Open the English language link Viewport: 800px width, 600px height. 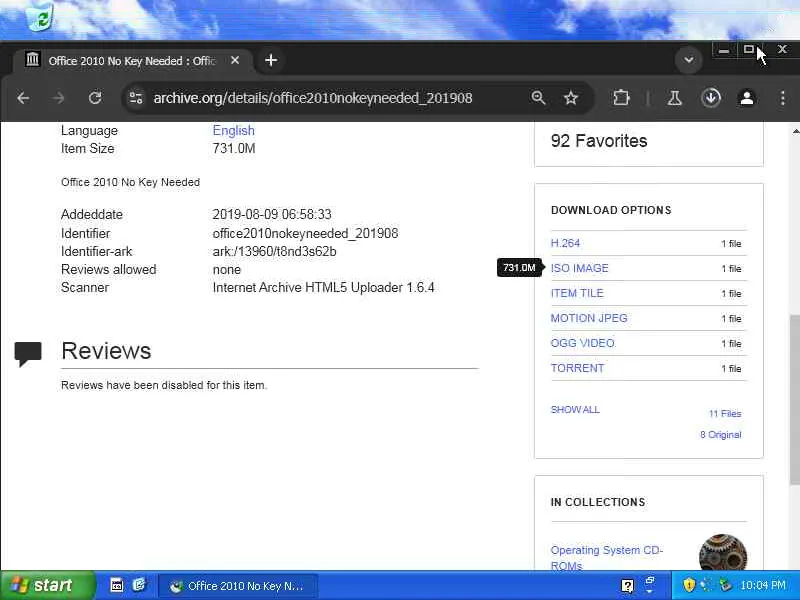pyautogui.click(x=234, y=131)
